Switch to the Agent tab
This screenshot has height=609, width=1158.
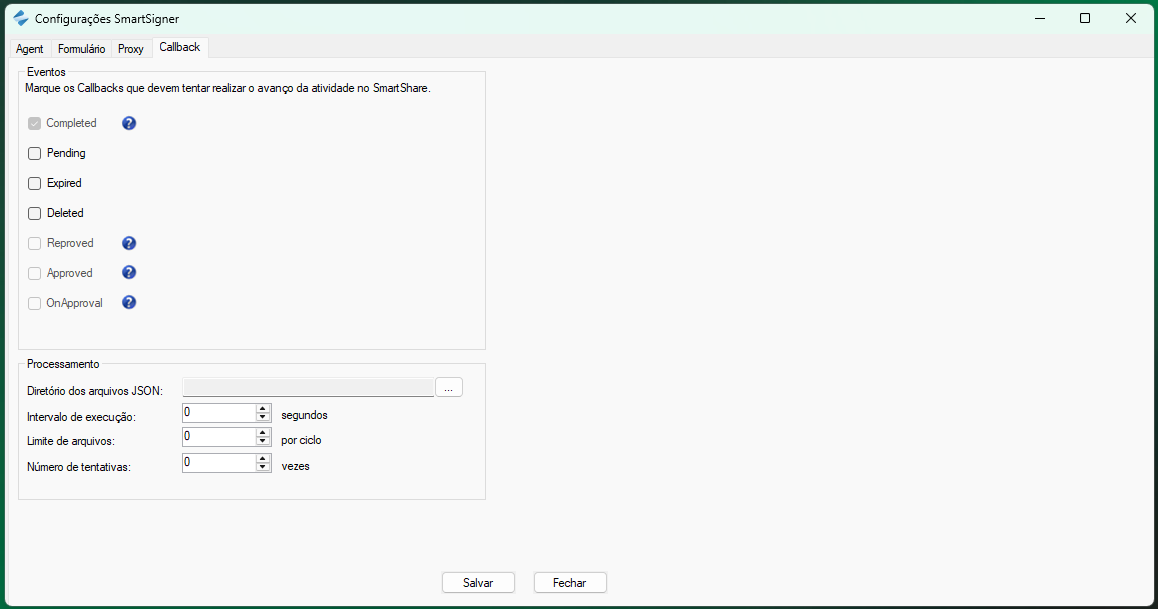[30, 49]
